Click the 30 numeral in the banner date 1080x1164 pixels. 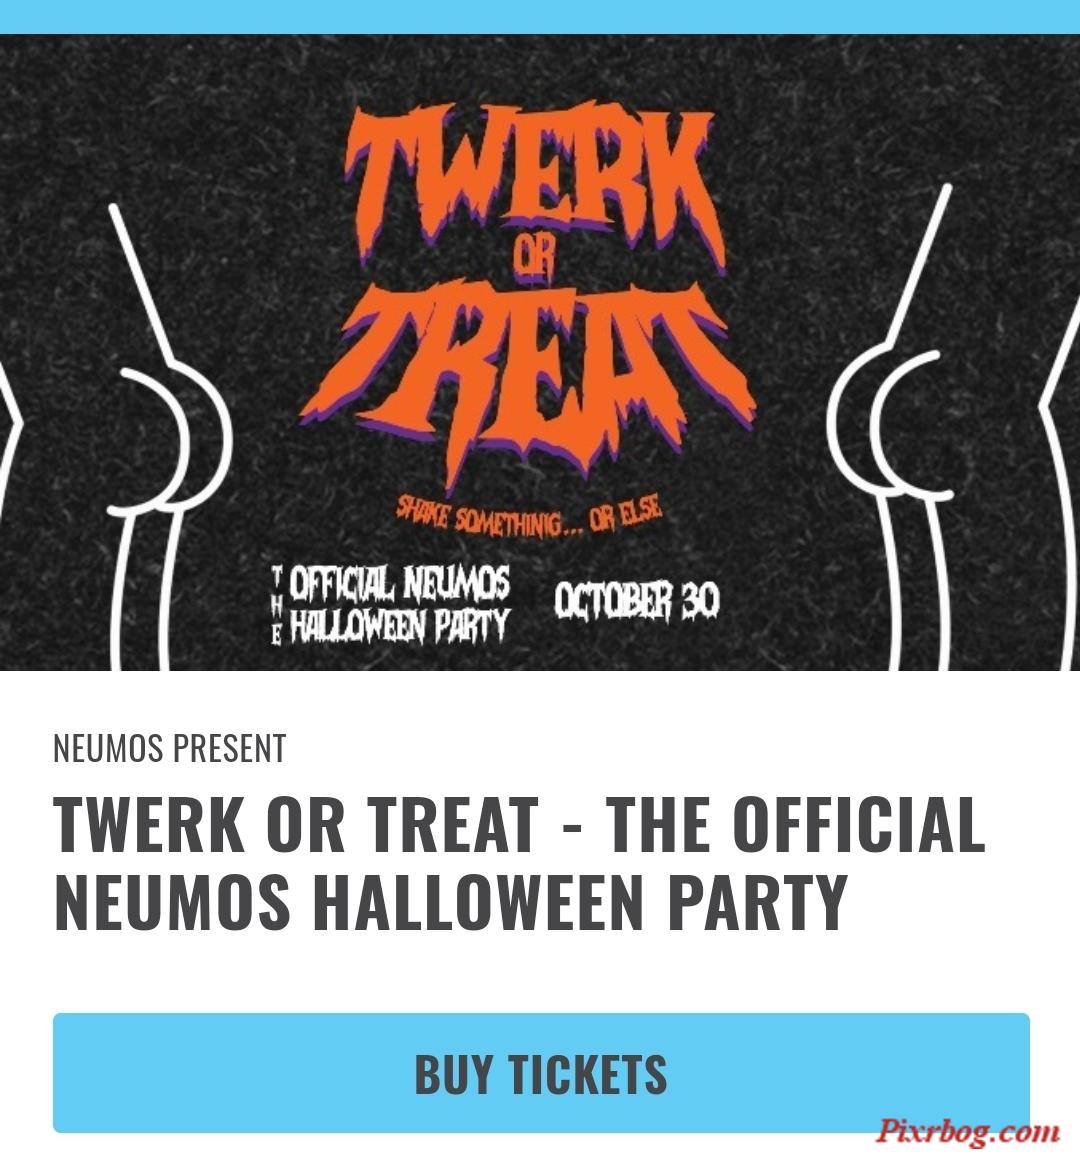(700, 600)
